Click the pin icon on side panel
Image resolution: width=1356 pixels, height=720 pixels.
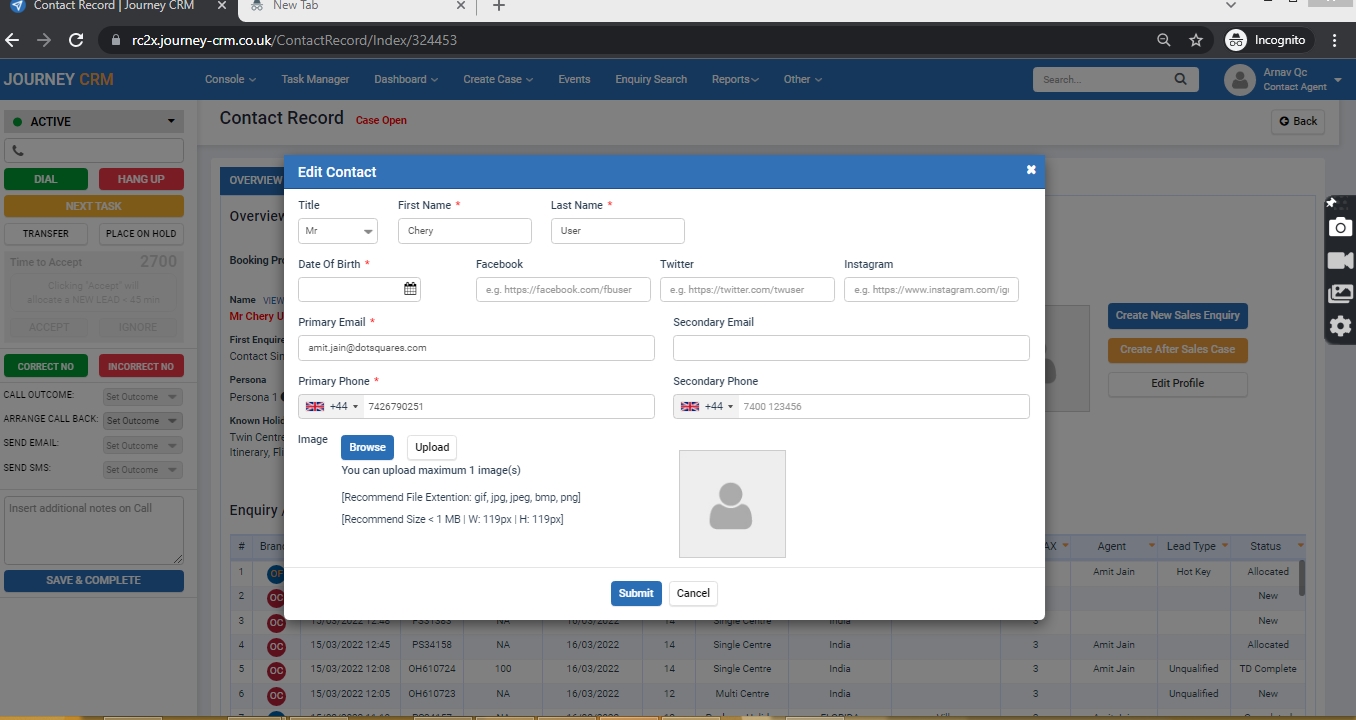[x=1332, y=203]
